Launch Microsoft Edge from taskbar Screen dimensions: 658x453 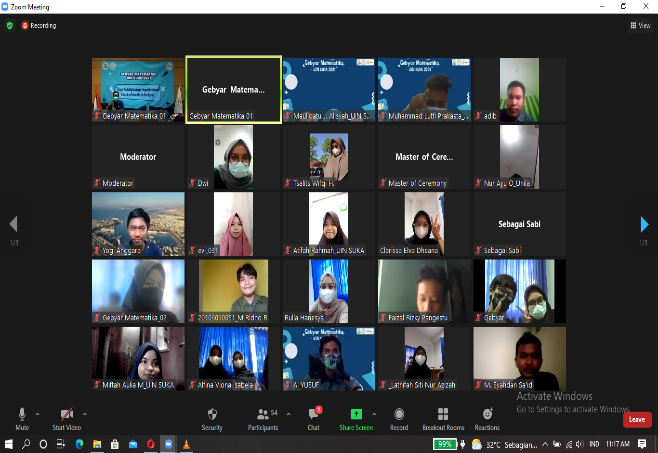[x=79, y=444]
